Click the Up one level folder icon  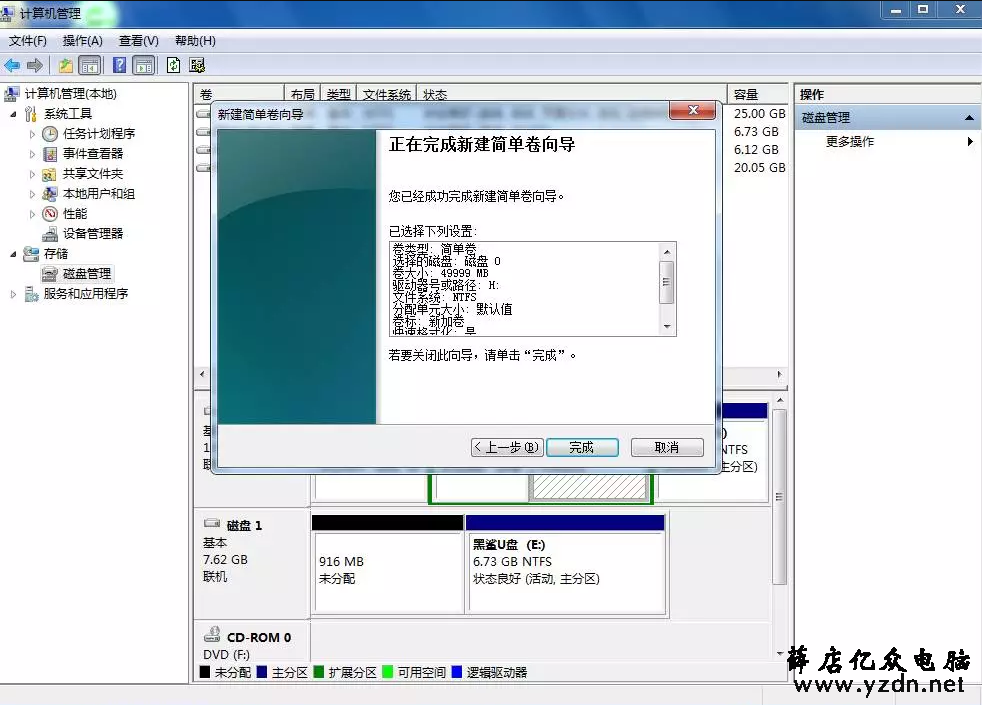click(66, 65)
